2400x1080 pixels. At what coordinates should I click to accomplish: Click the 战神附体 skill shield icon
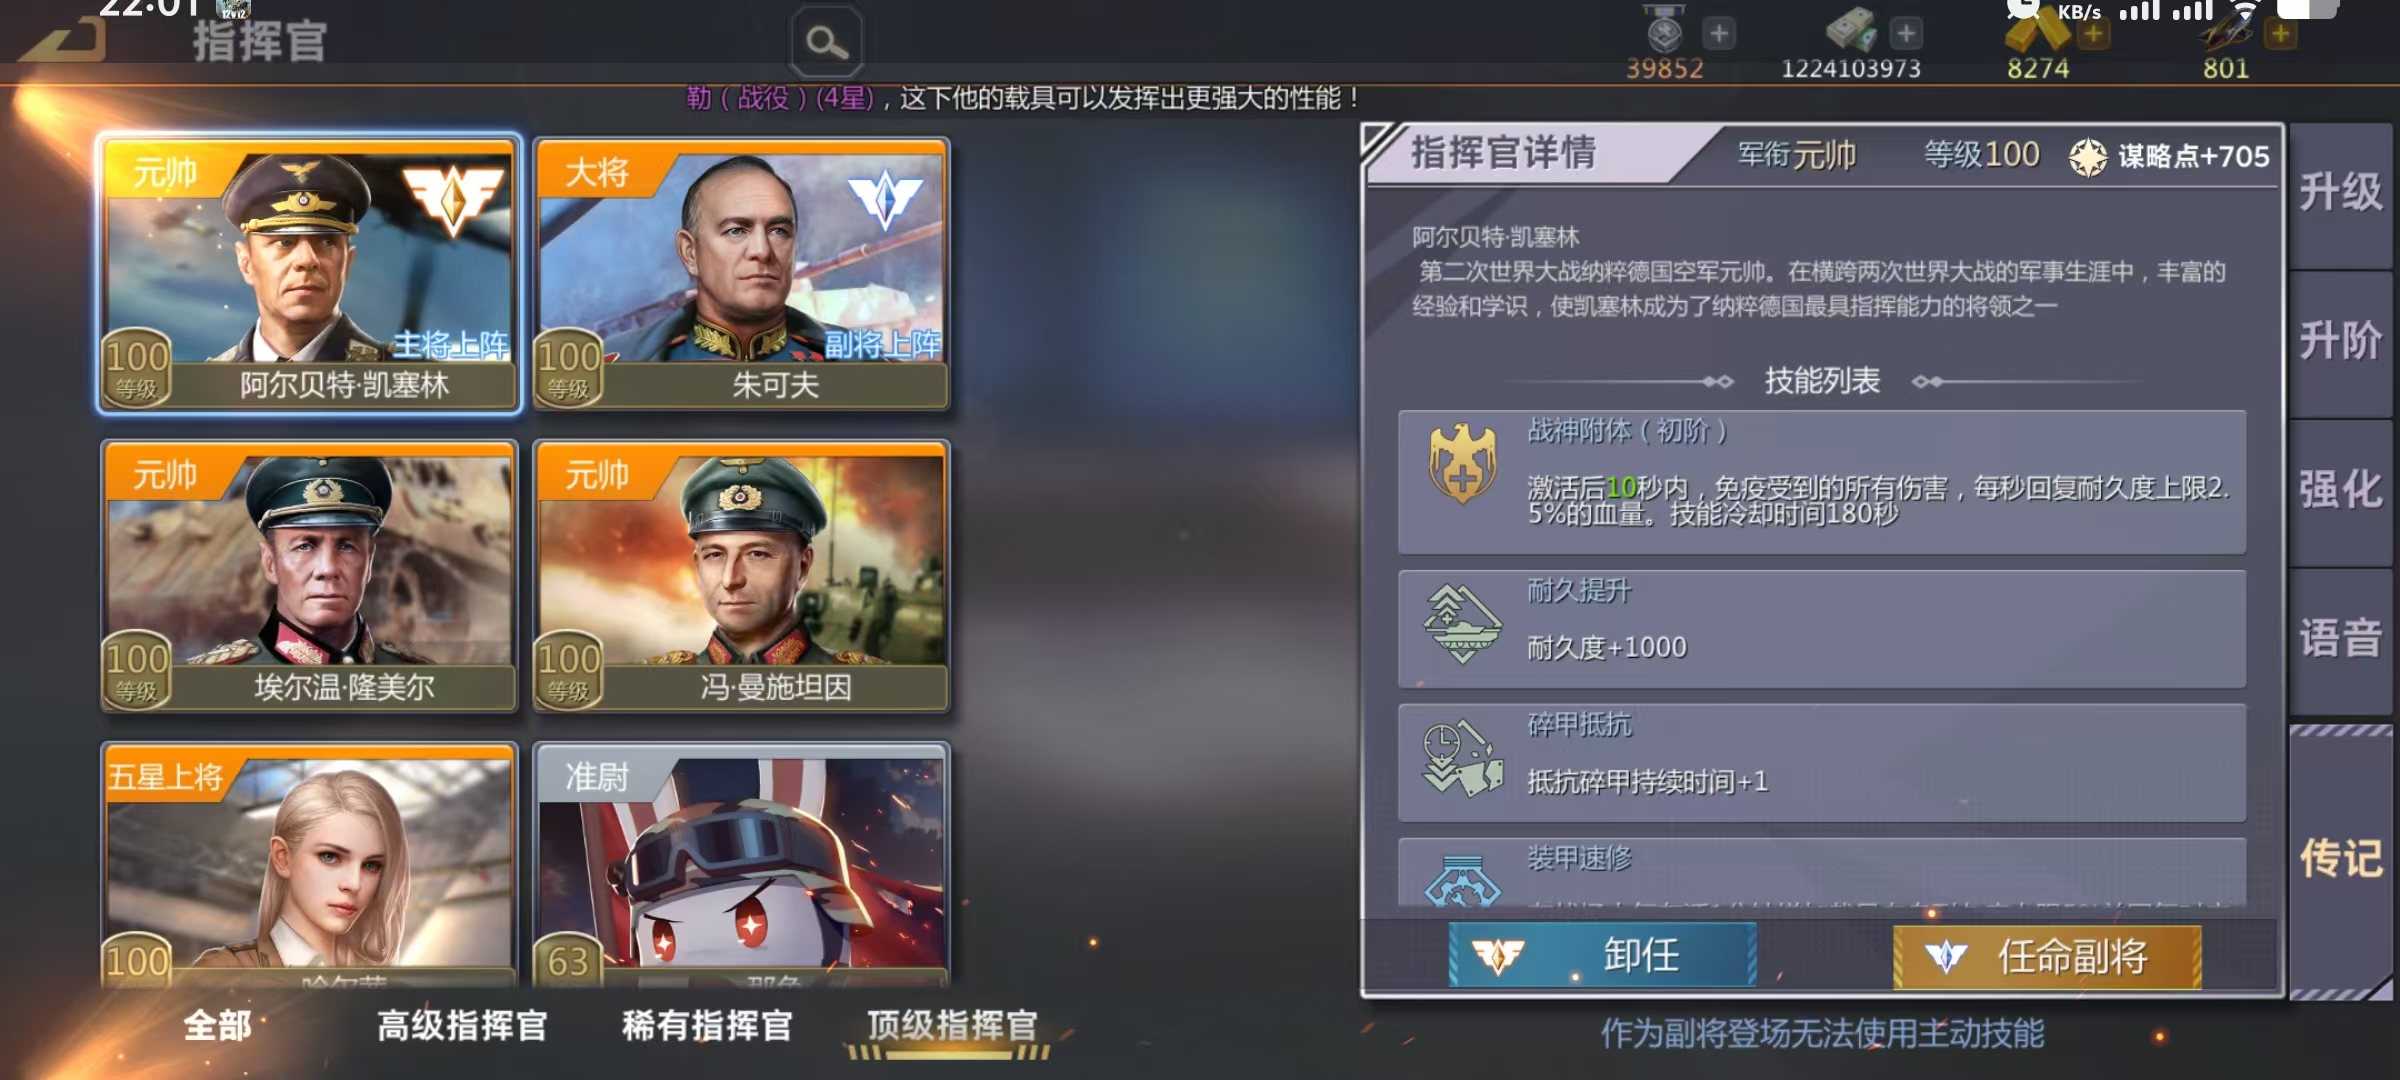pyautogui.click(x=1462, y=463)
